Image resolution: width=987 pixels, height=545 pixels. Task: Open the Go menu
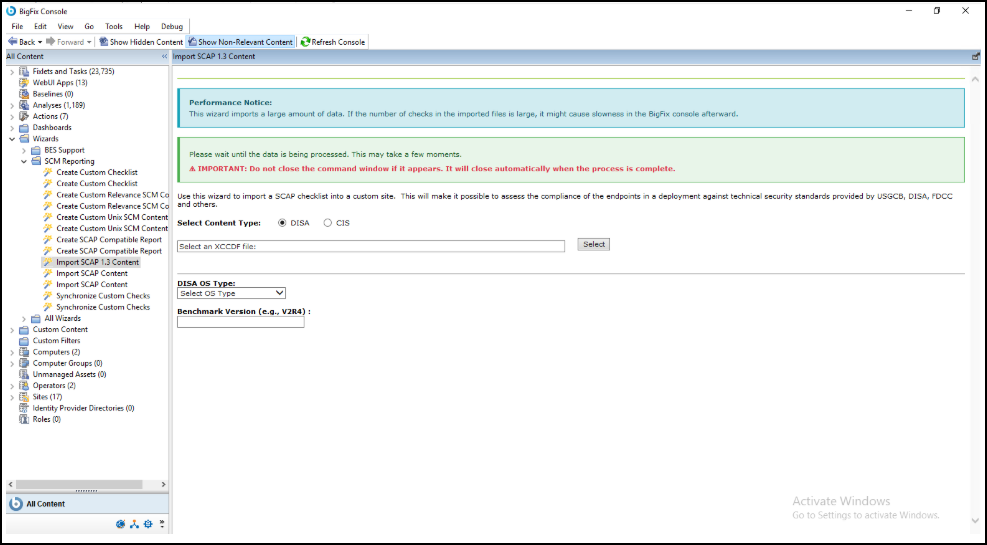[x=89, y=26]
